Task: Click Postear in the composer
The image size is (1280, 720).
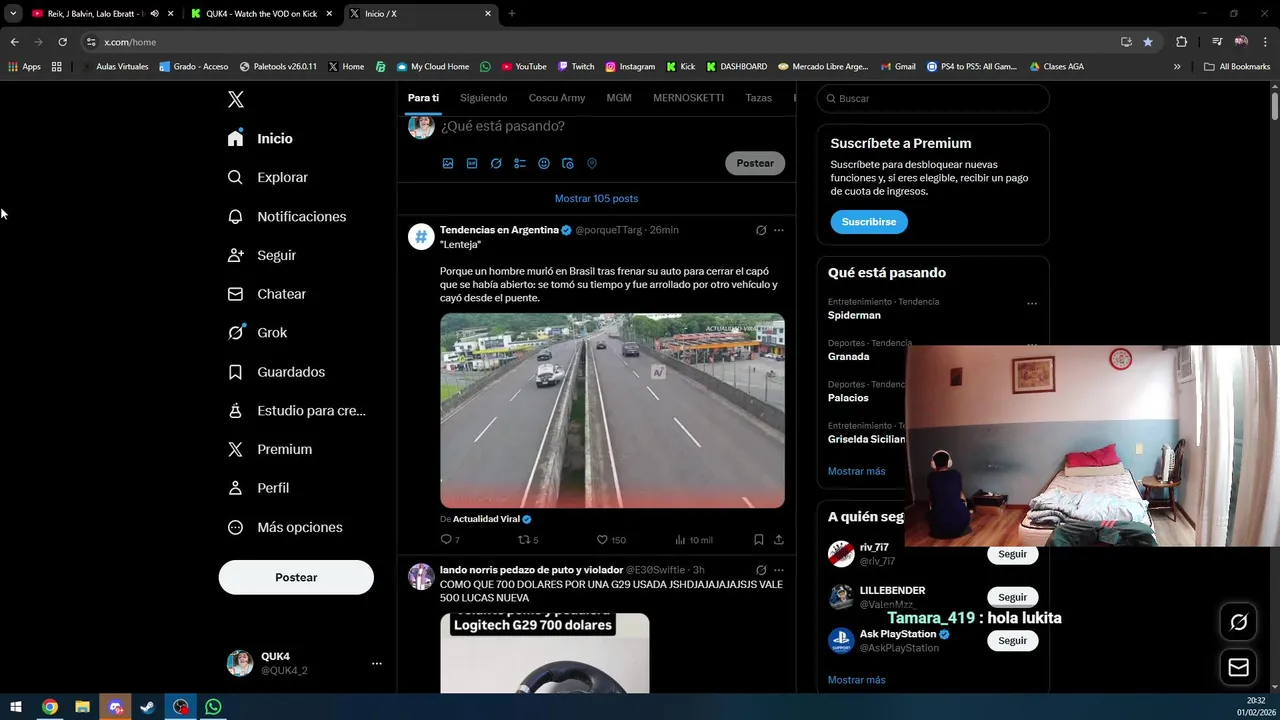Action: pos(755,163)
